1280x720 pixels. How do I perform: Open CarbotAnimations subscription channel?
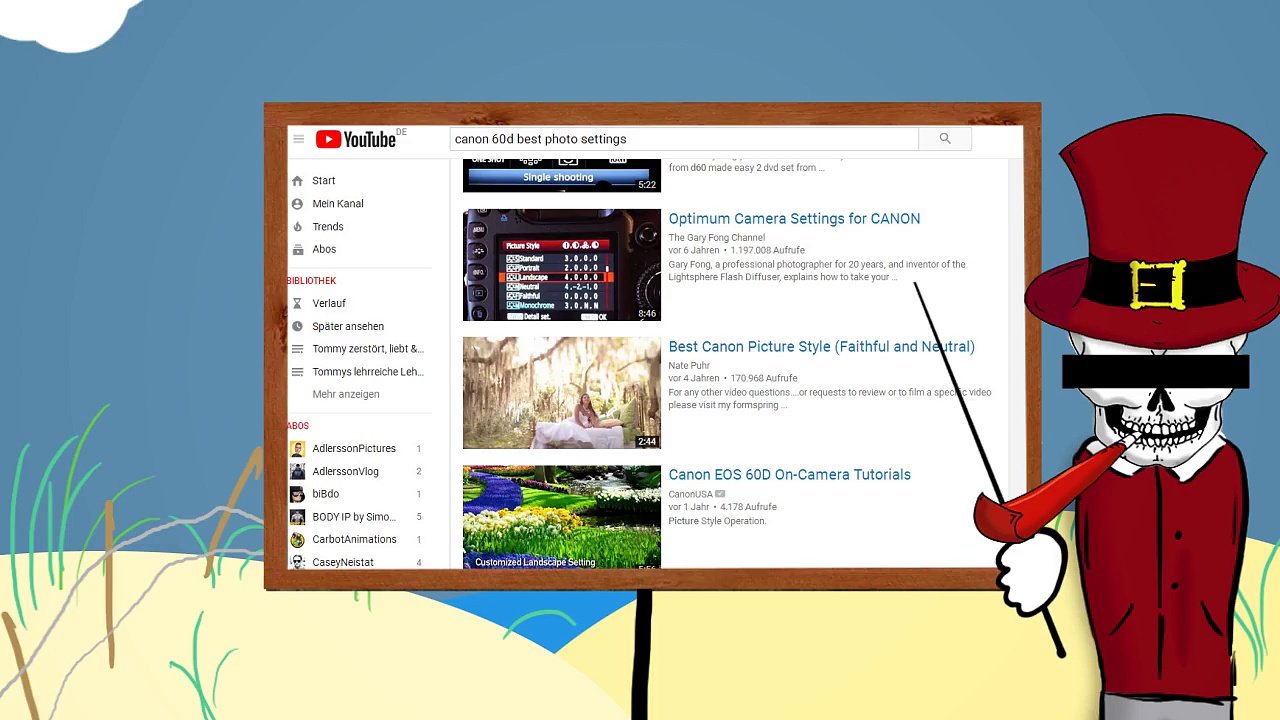[353, 540]
